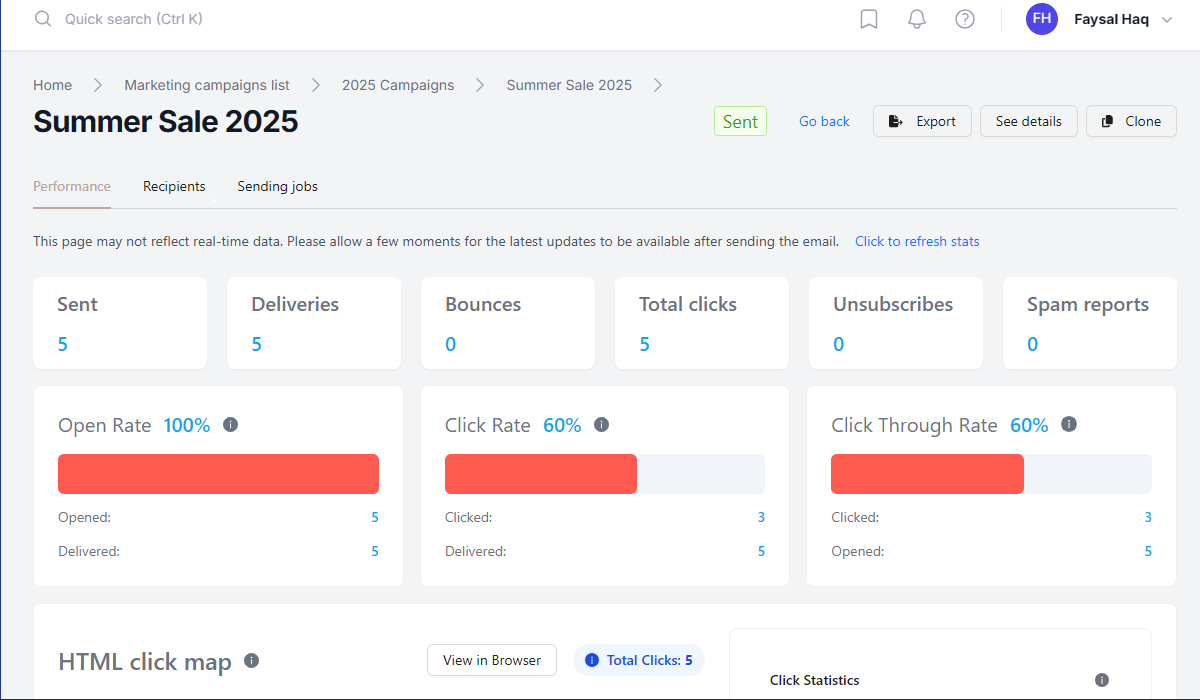Click the chevron after 2025 Campaigns breadcrumb

click(480, 85)
